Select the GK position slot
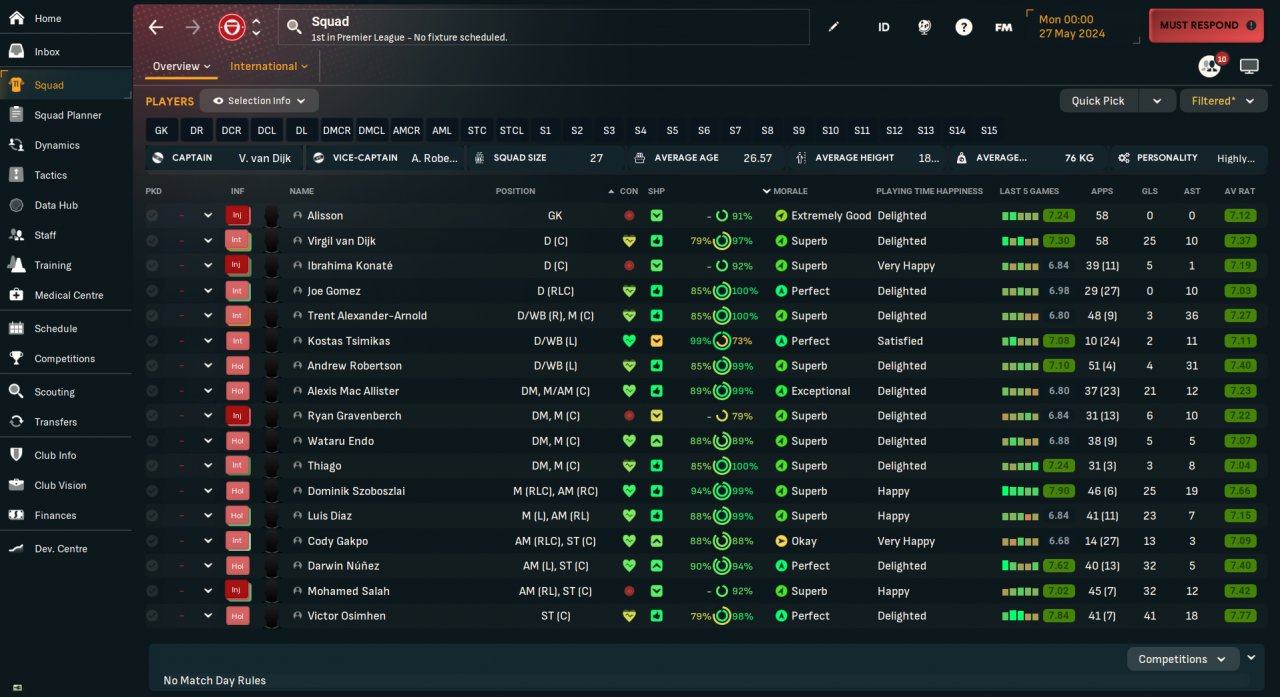 coord(161,130)
